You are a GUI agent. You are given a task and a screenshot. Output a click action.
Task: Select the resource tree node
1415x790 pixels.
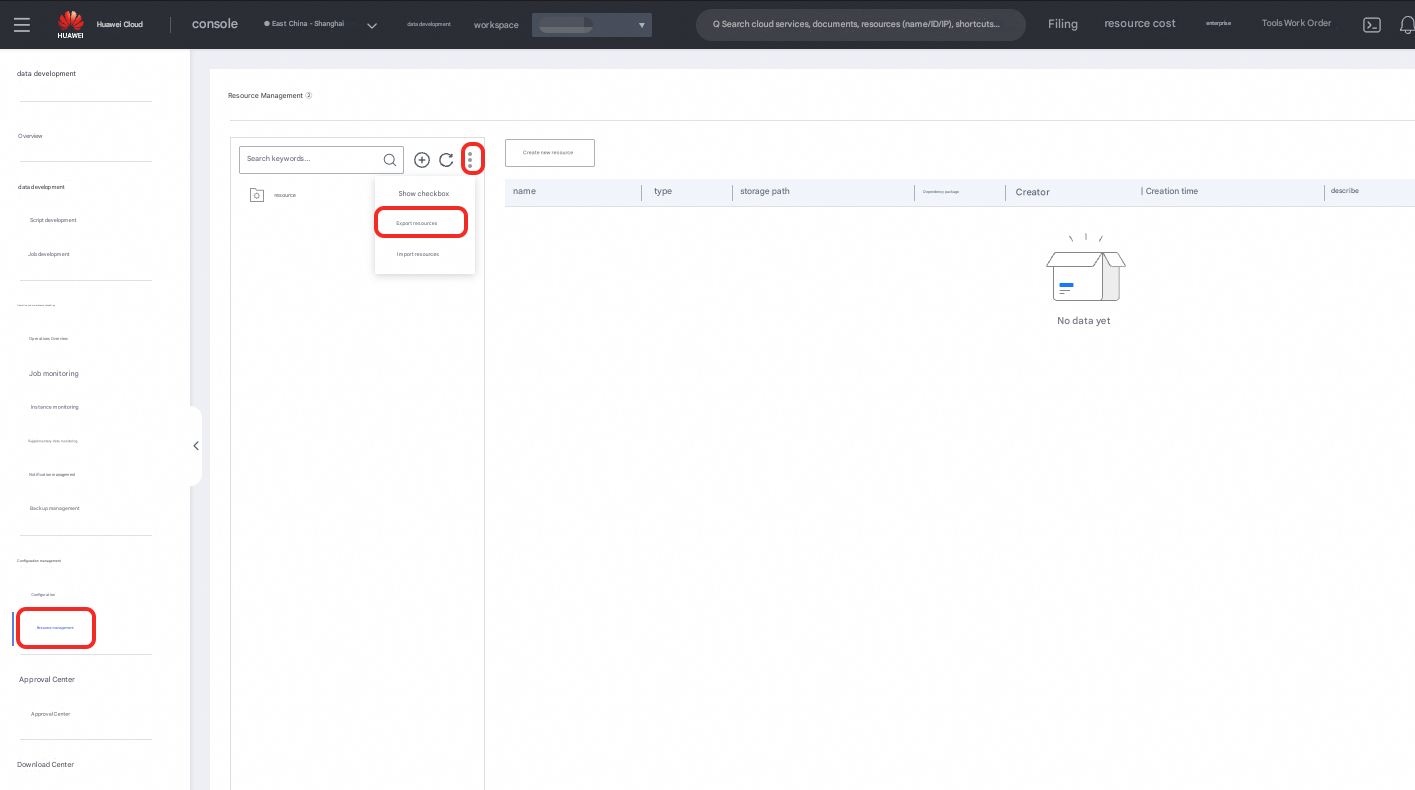pyautogui.click(x=285, y=195)
